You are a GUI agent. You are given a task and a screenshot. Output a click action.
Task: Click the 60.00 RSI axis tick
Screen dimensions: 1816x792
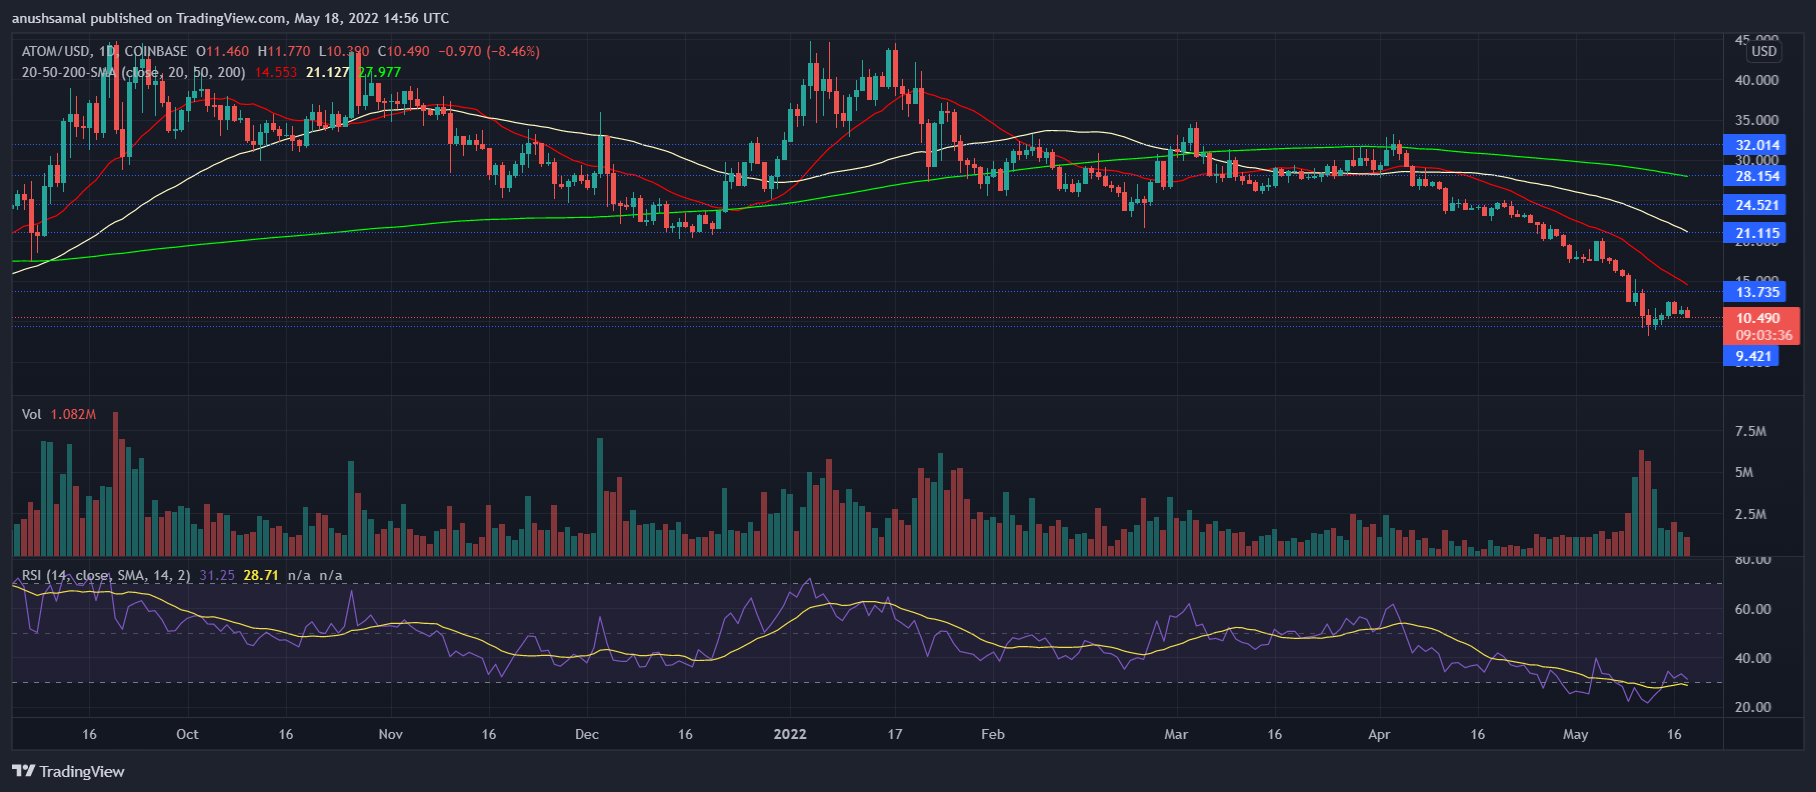(1753, 609)
